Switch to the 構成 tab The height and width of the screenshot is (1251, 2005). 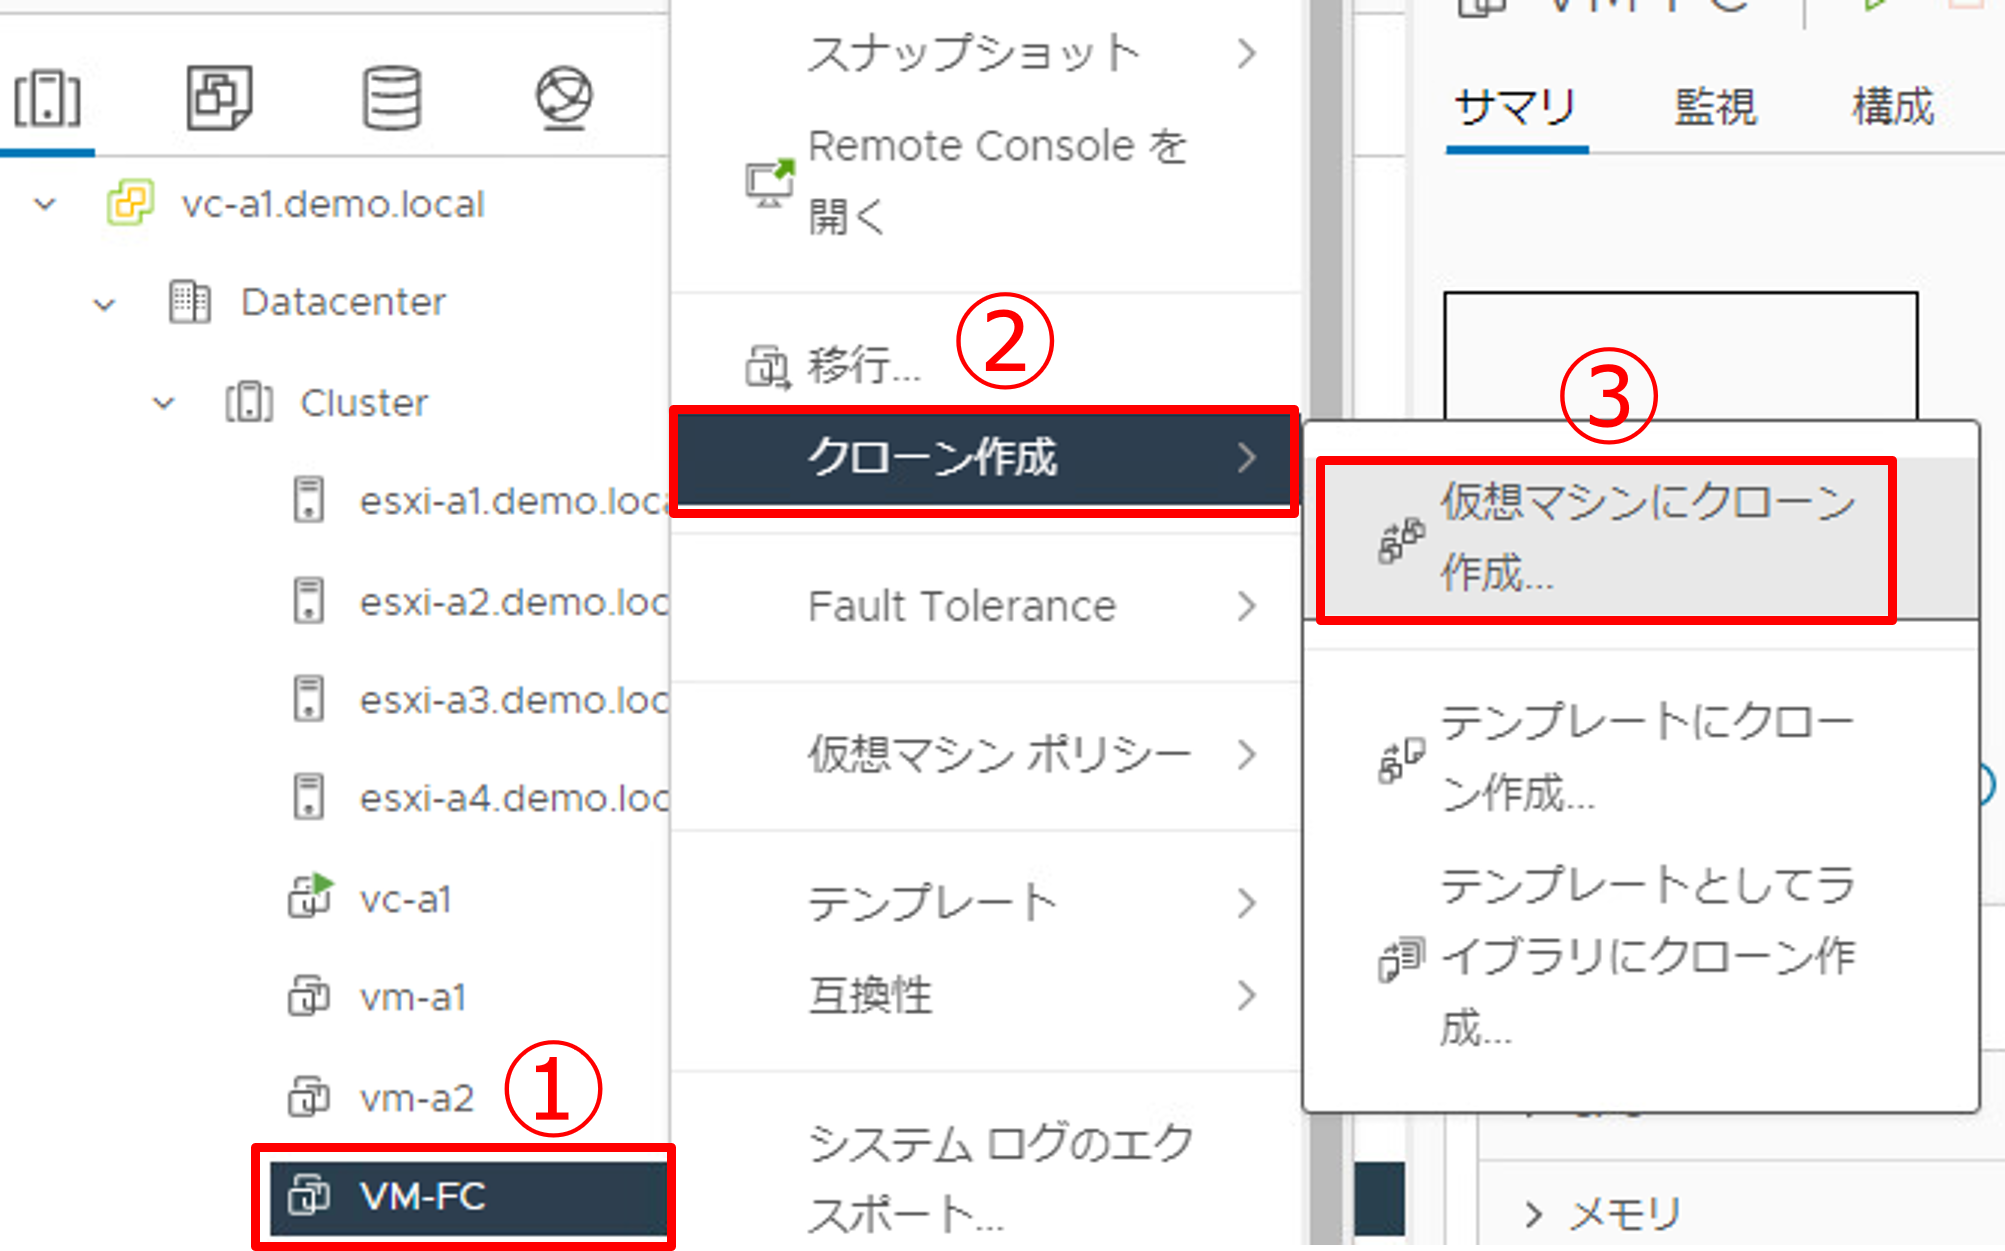point(1892,107)
